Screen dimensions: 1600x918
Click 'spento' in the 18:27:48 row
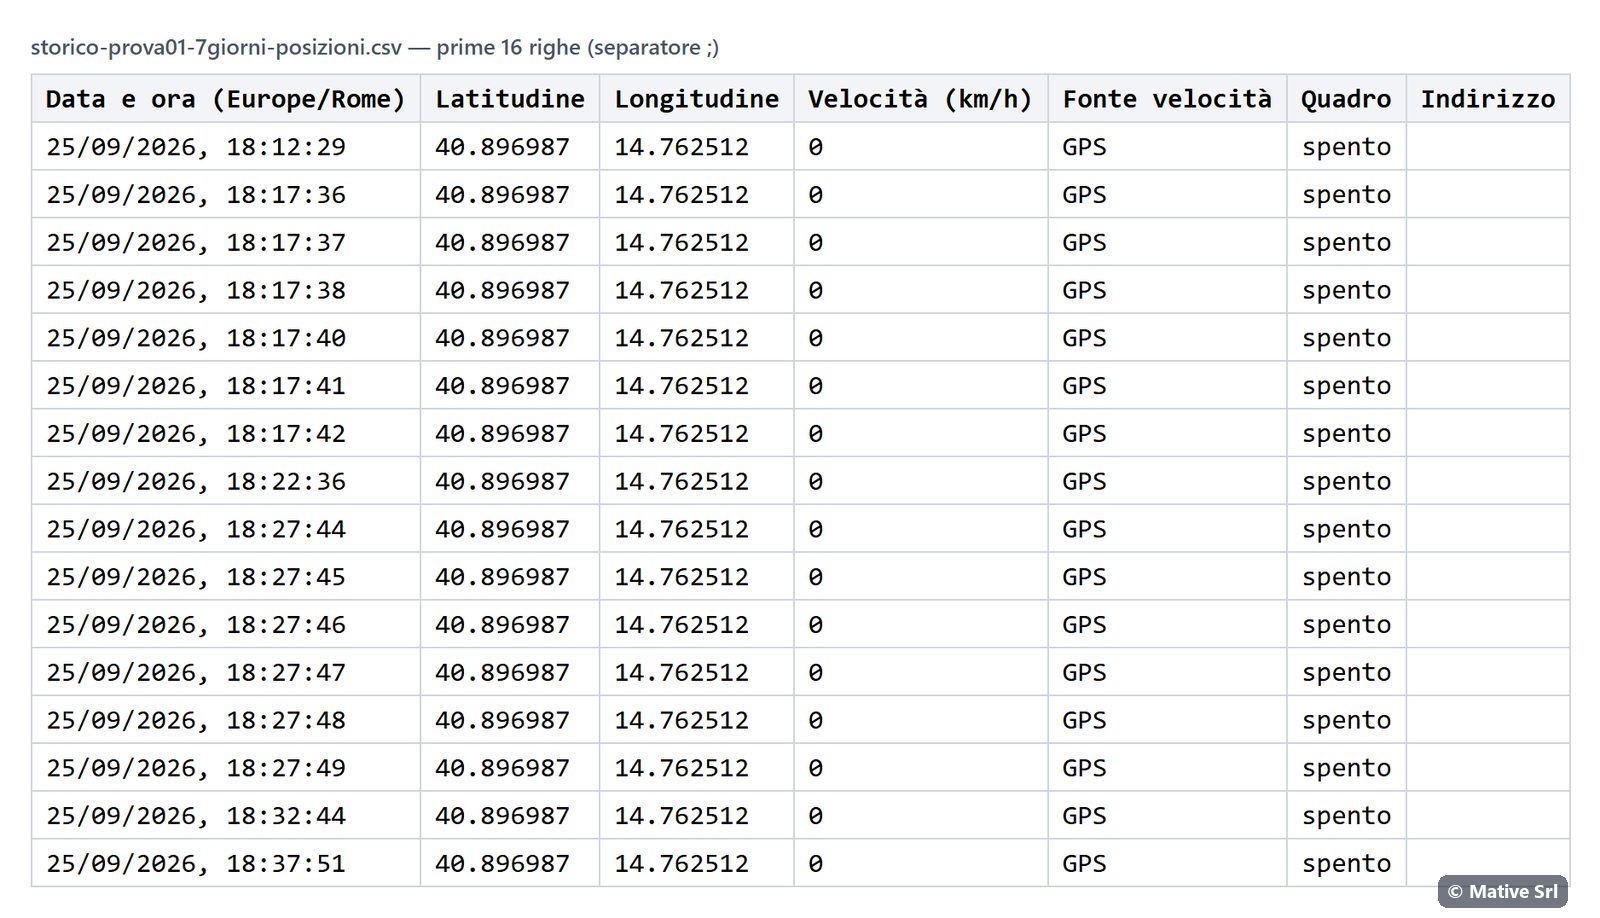[1346, 721]
